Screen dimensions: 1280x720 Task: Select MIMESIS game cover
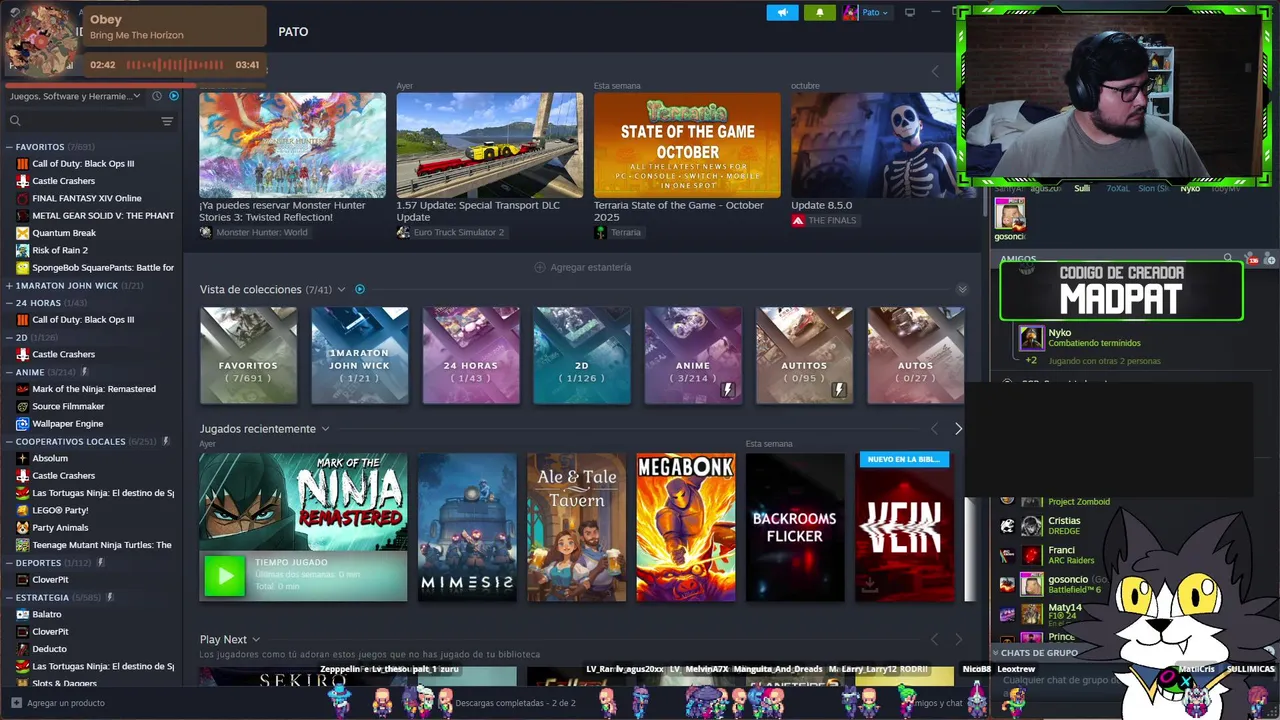pos(467,528)
